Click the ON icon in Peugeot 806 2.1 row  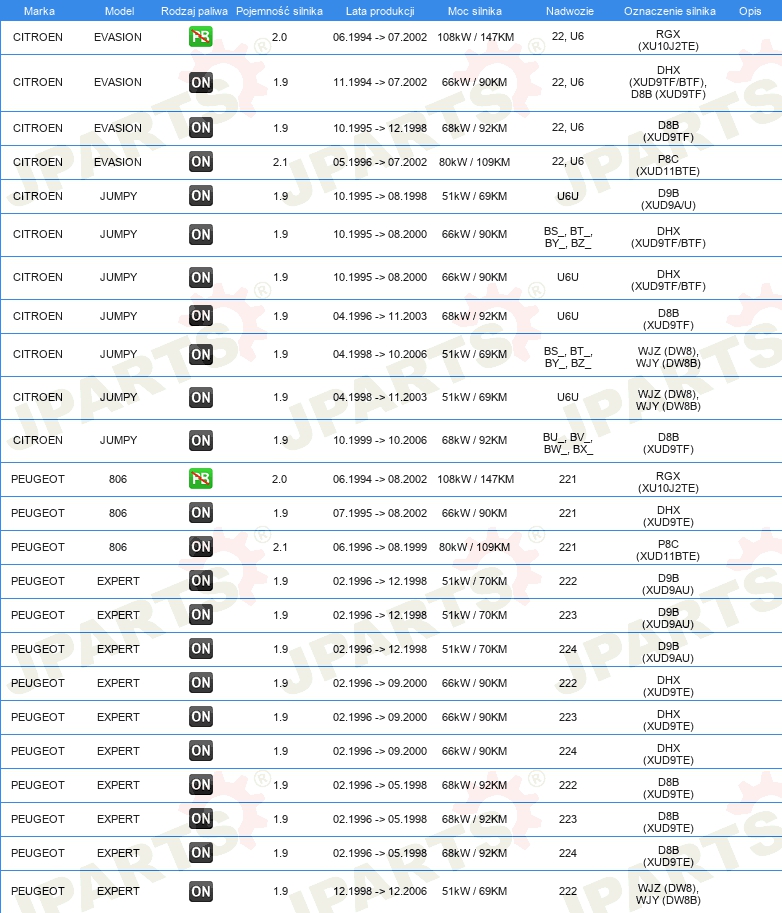200,546
